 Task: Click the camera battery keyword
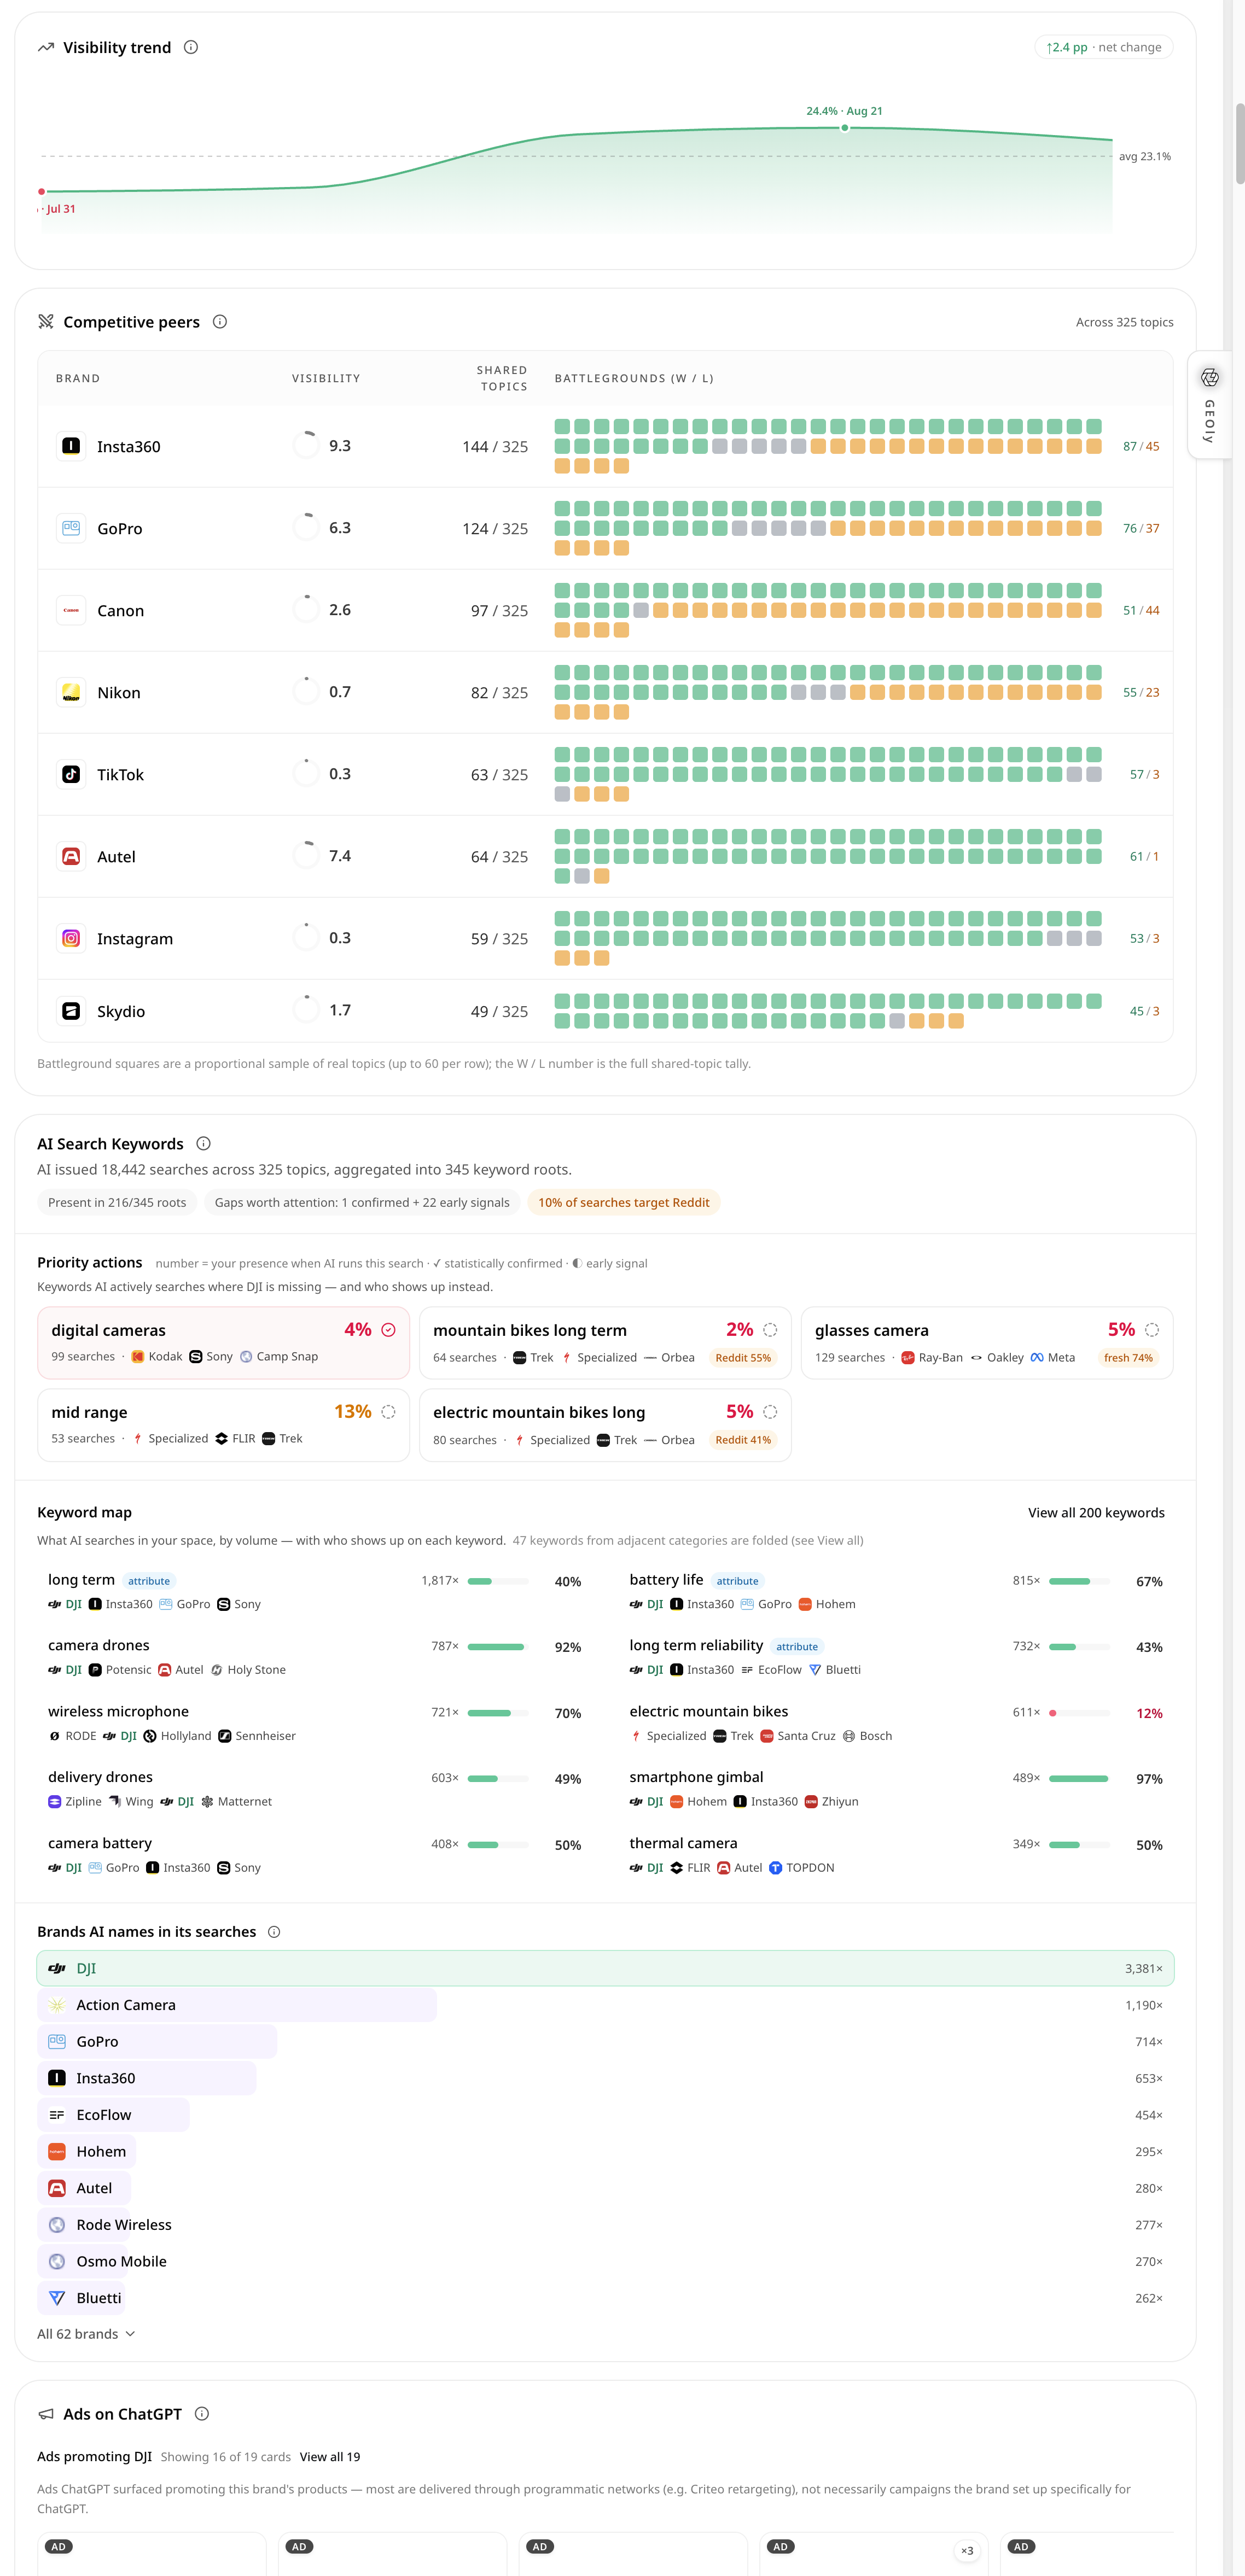100,1843
